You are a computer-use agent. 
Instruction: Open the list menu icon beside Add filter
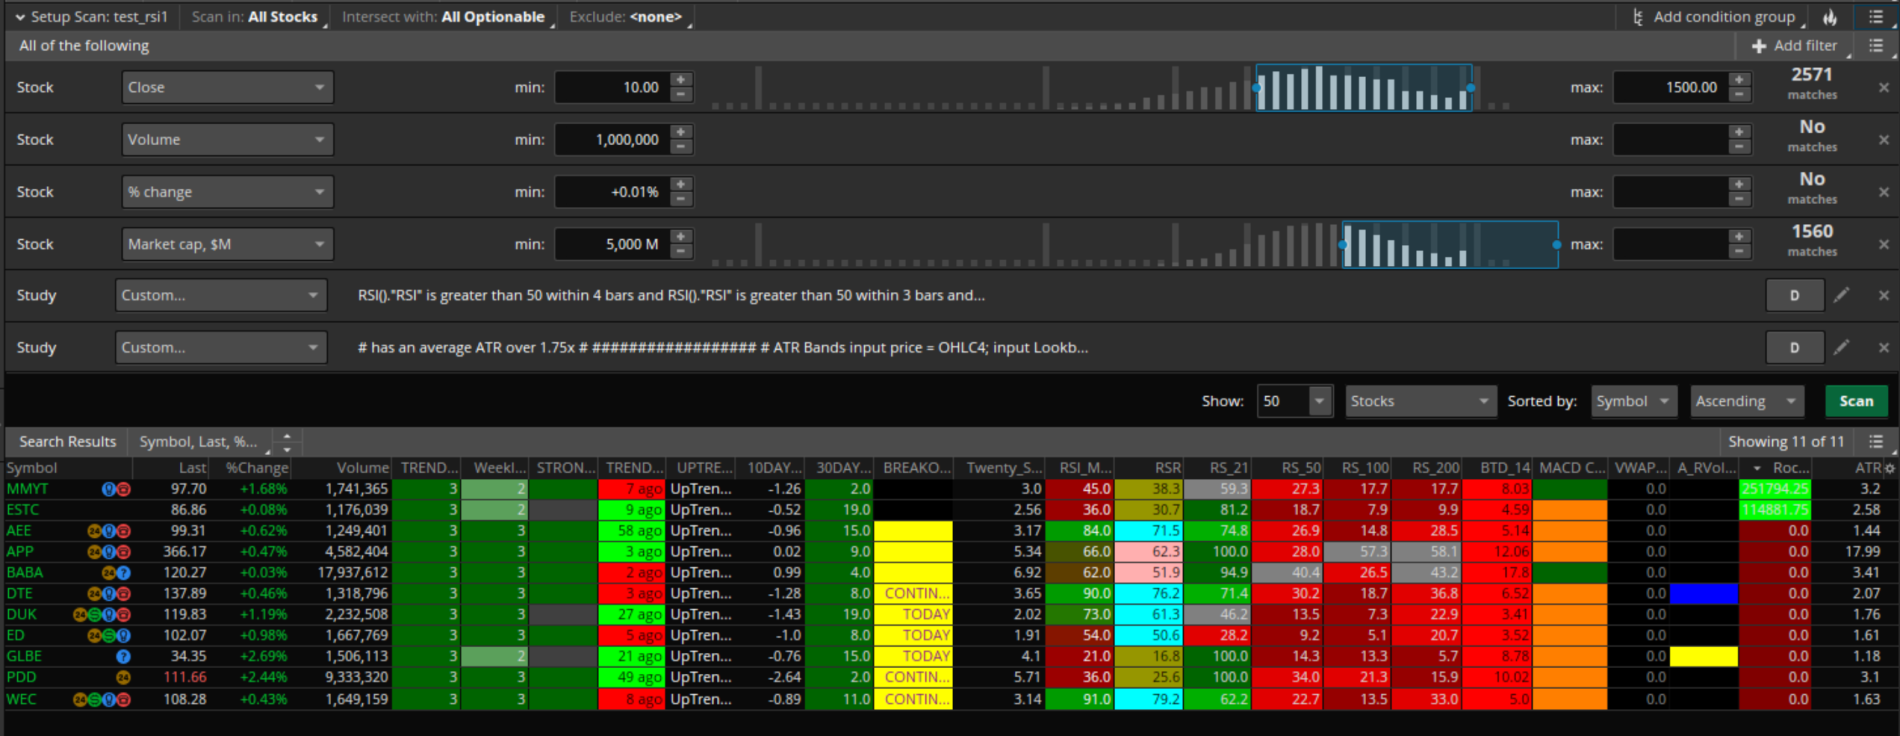[1876, 45]
